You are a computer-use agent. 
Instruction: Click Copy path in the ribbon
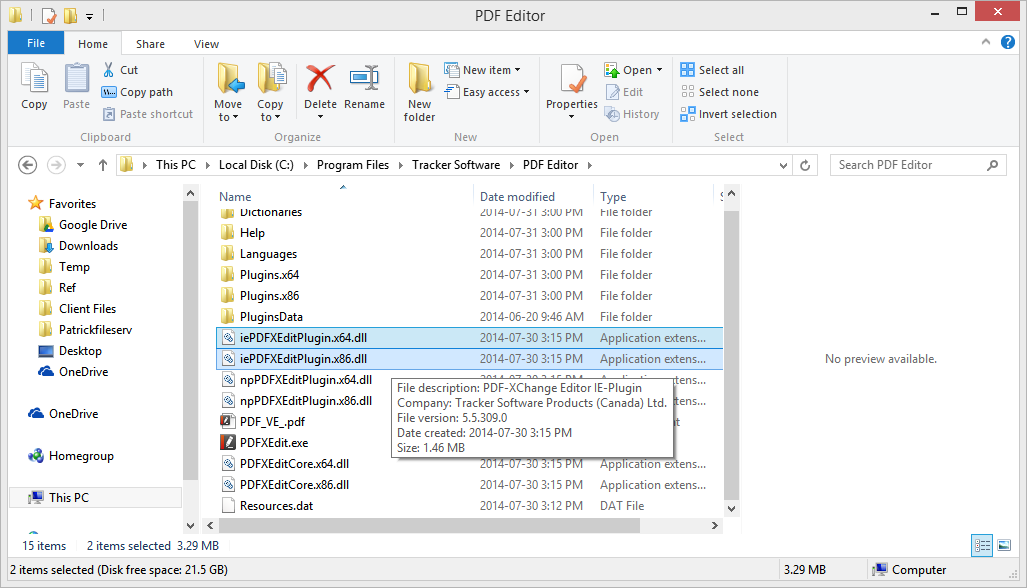coord(137,92)
